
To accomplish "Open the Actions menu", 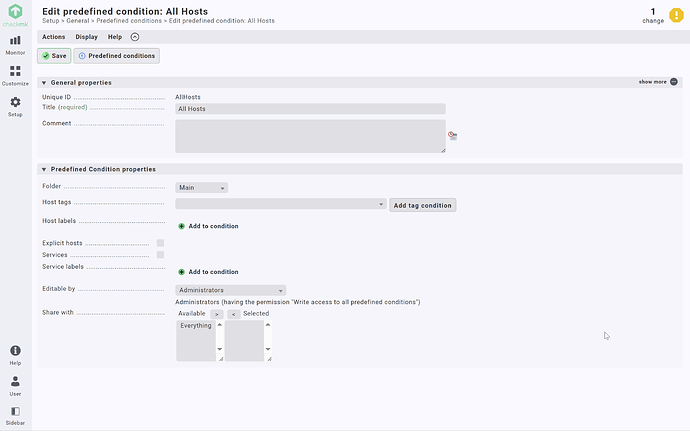I will 54,37.
